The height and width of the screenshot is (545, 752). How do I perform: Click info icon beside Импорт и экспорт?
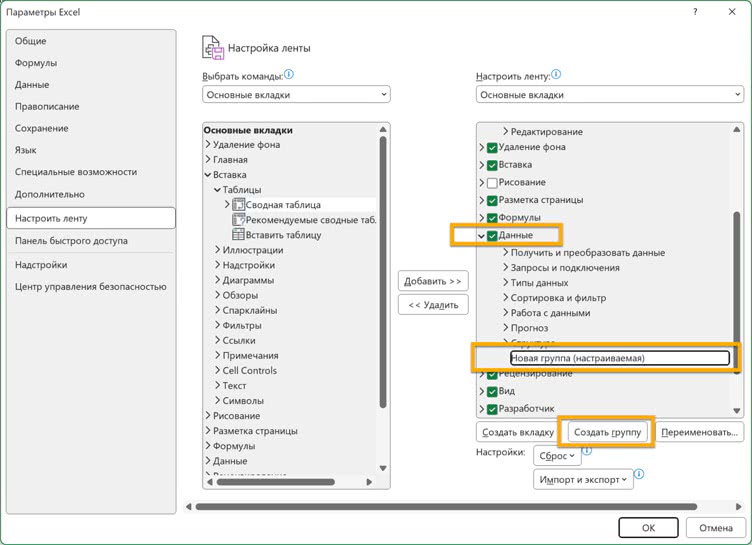pyautogui.click(x=639, y=474)
